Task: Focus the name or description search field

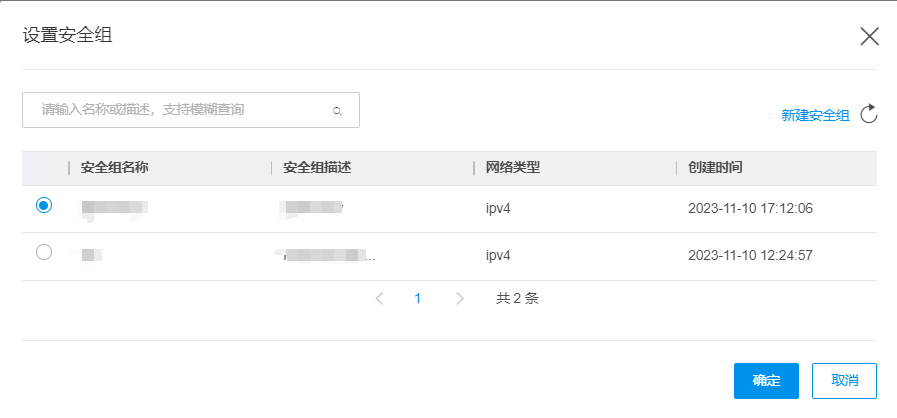Action: coord(180,110)
